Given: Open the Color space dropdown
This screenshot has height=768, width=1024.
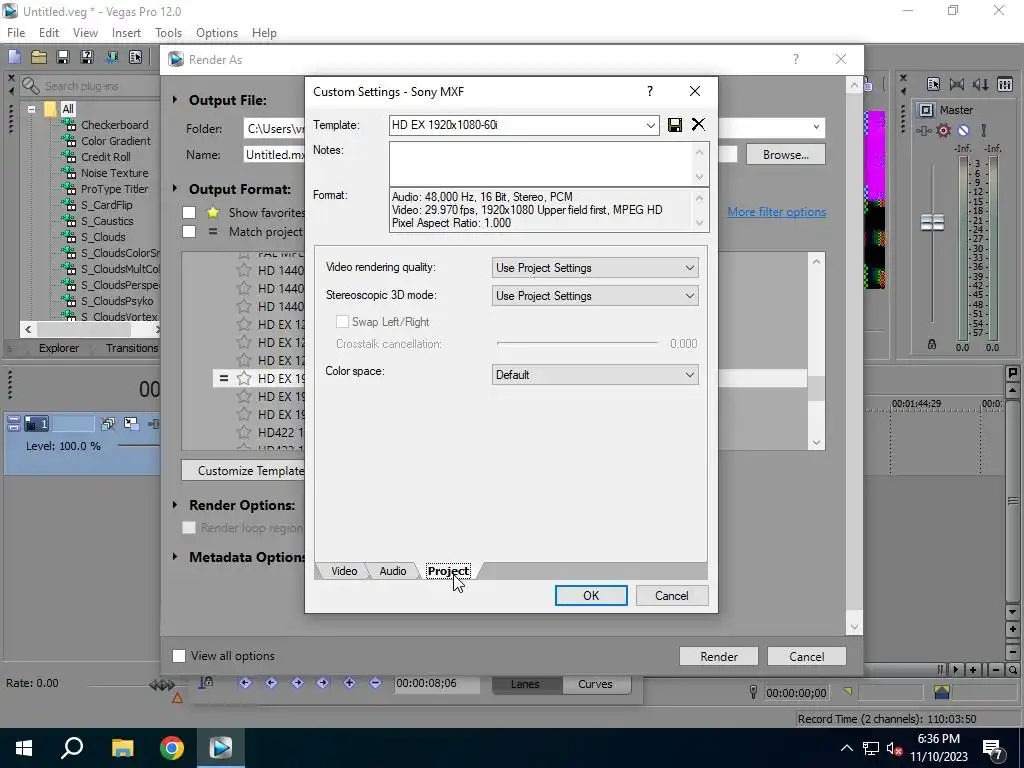Looking at the screenshot, I should 595,375.
